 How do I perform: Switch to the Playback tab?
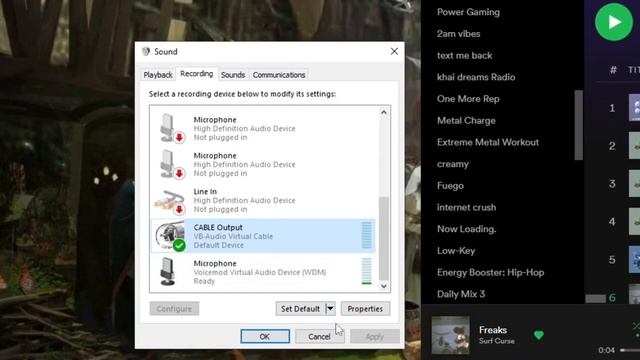point(158,75)
